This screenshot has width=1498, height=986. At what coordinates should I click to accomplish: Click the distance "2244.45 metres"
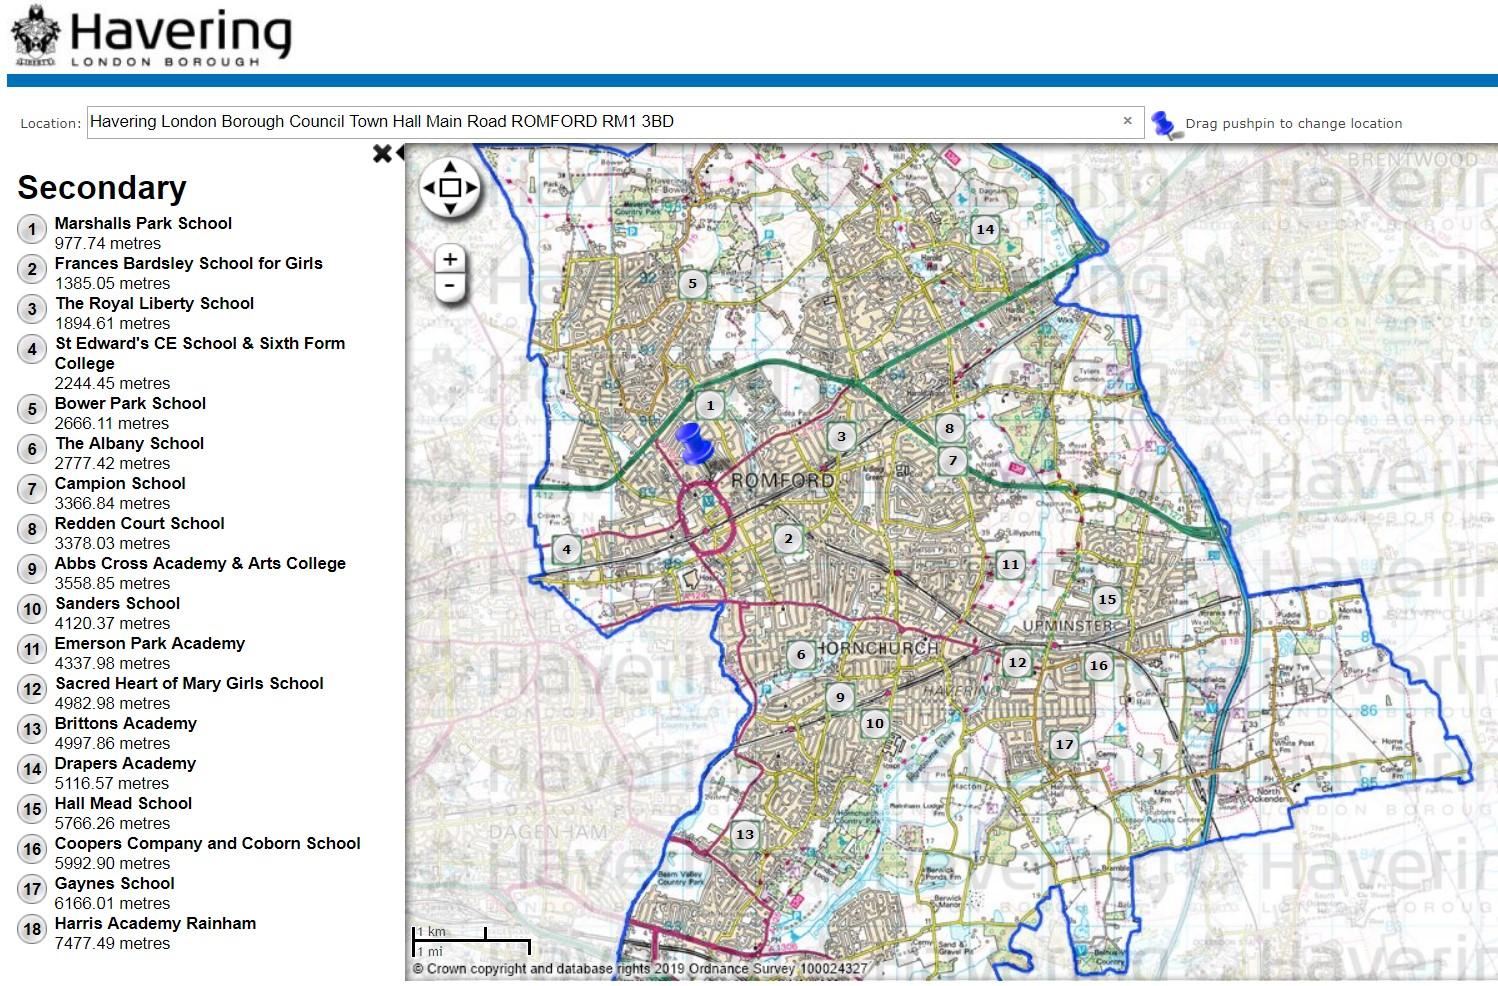[113, 383]
